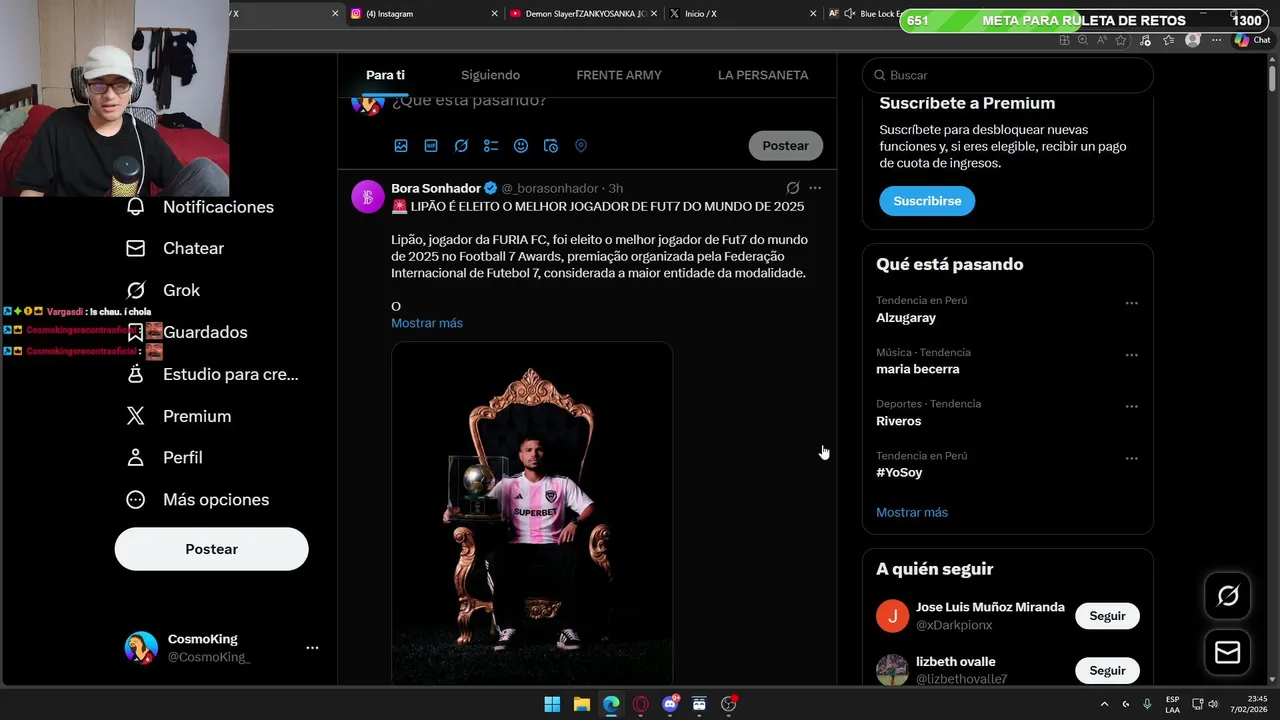Click the composer Postear button
This screenshot has height=720, width=1280.
(786, 146)
